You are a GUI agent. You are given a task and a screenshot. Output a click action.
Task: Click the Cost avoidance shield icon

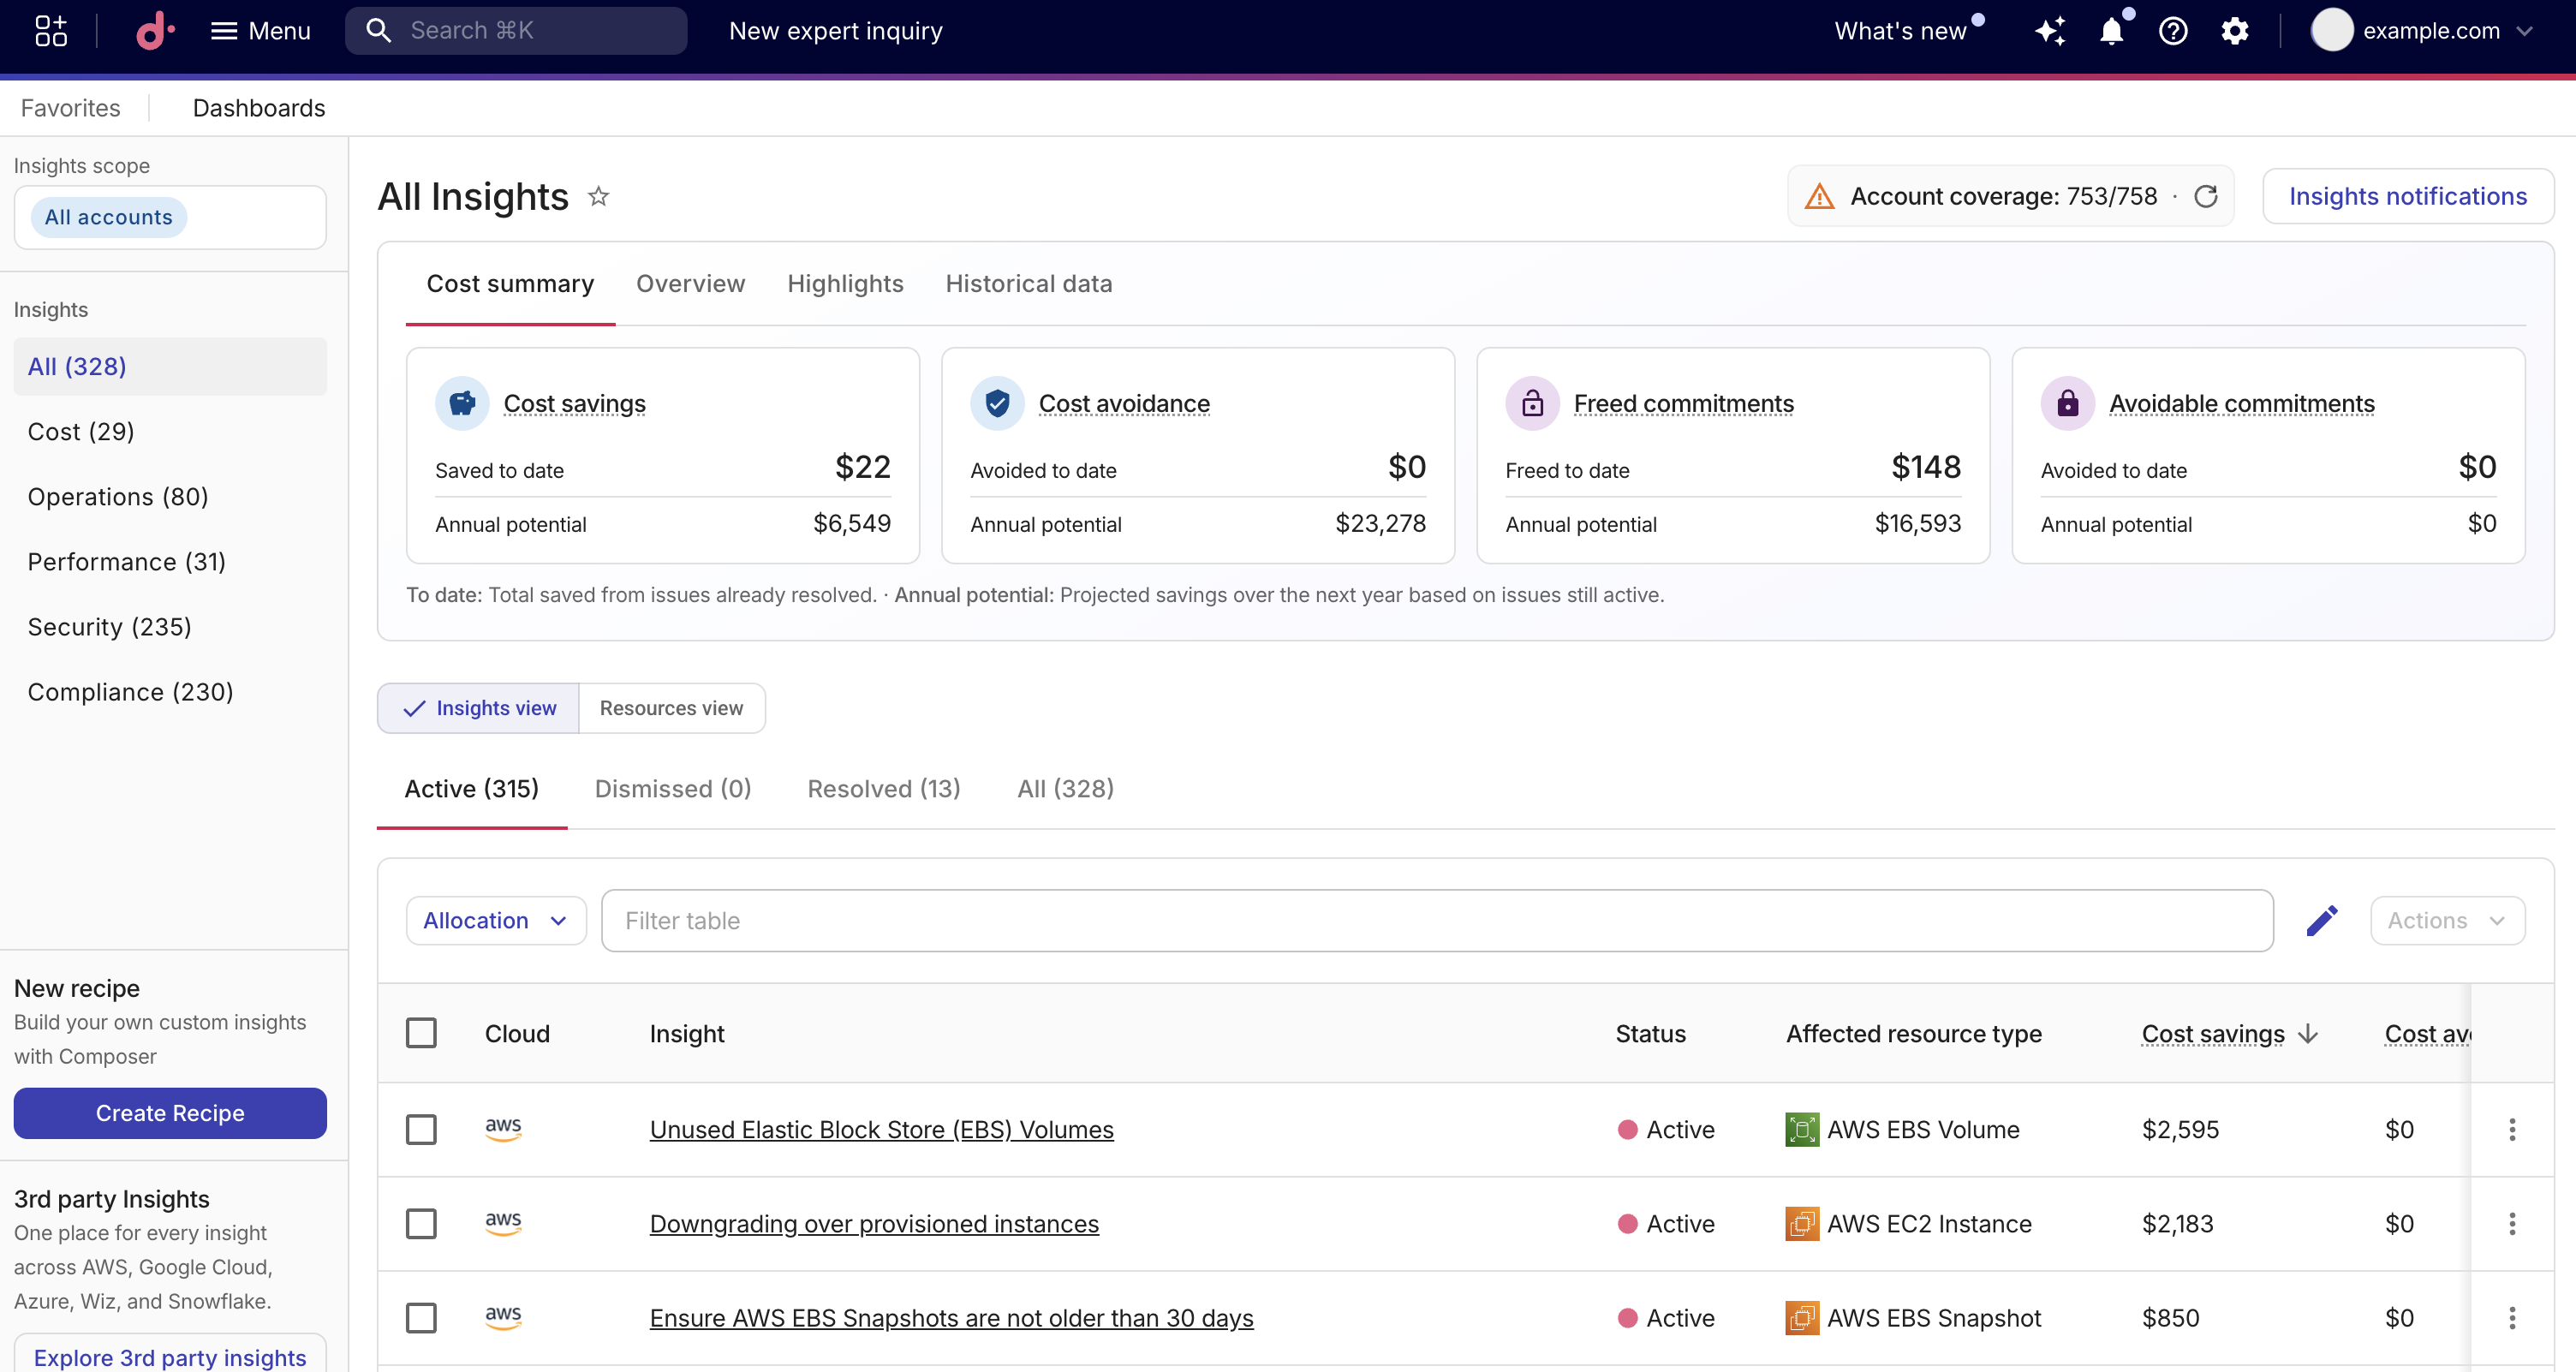click(x=997, y=403)
